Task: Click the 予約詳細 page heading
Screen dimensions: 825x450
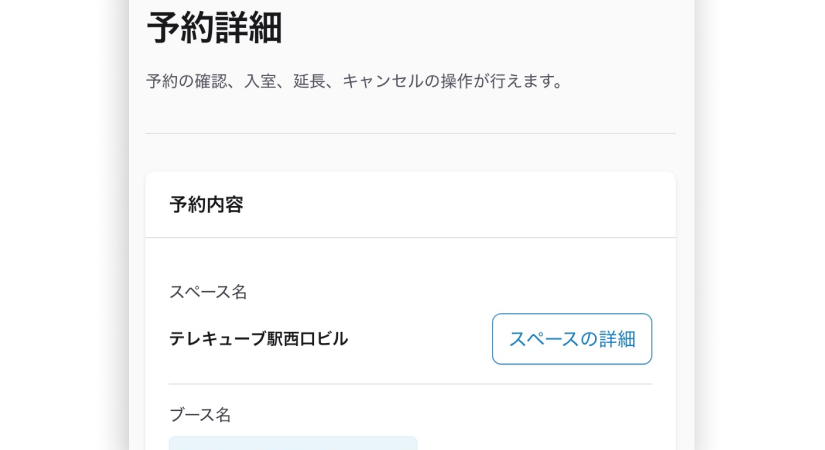Action: [214, 28]
